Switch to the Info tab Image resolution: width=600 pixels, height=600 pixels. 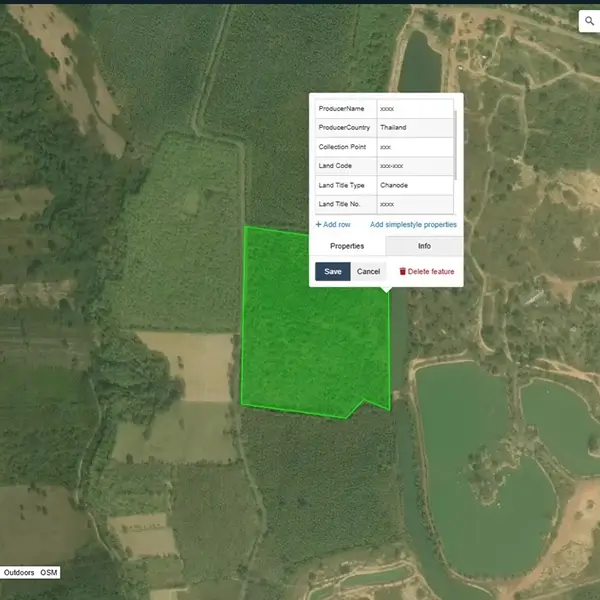click(424, 246)
